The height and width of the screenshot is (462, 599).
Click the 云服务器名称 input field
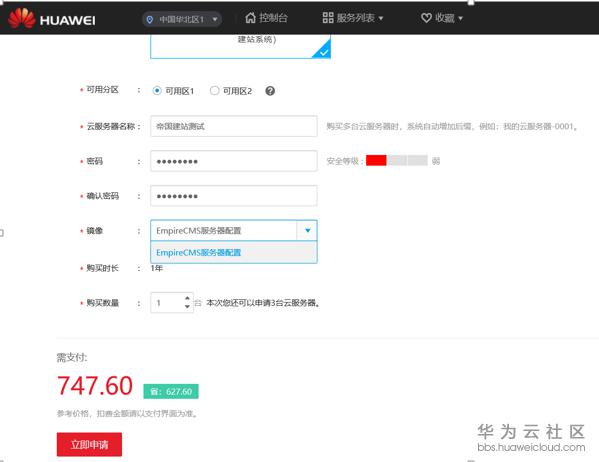[x=234, y=126]
